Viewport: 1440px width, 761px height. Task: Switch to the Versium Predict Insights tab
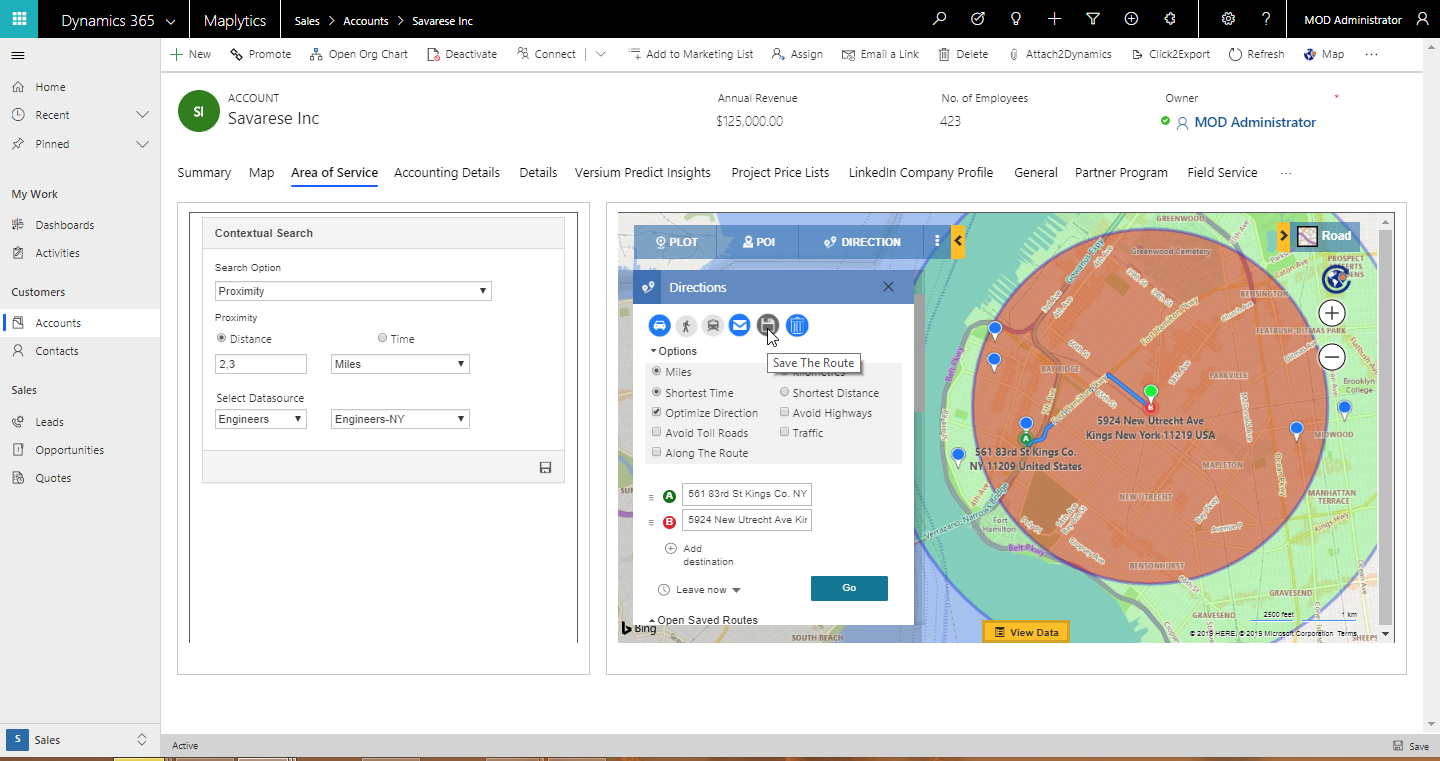pos(643,173)
